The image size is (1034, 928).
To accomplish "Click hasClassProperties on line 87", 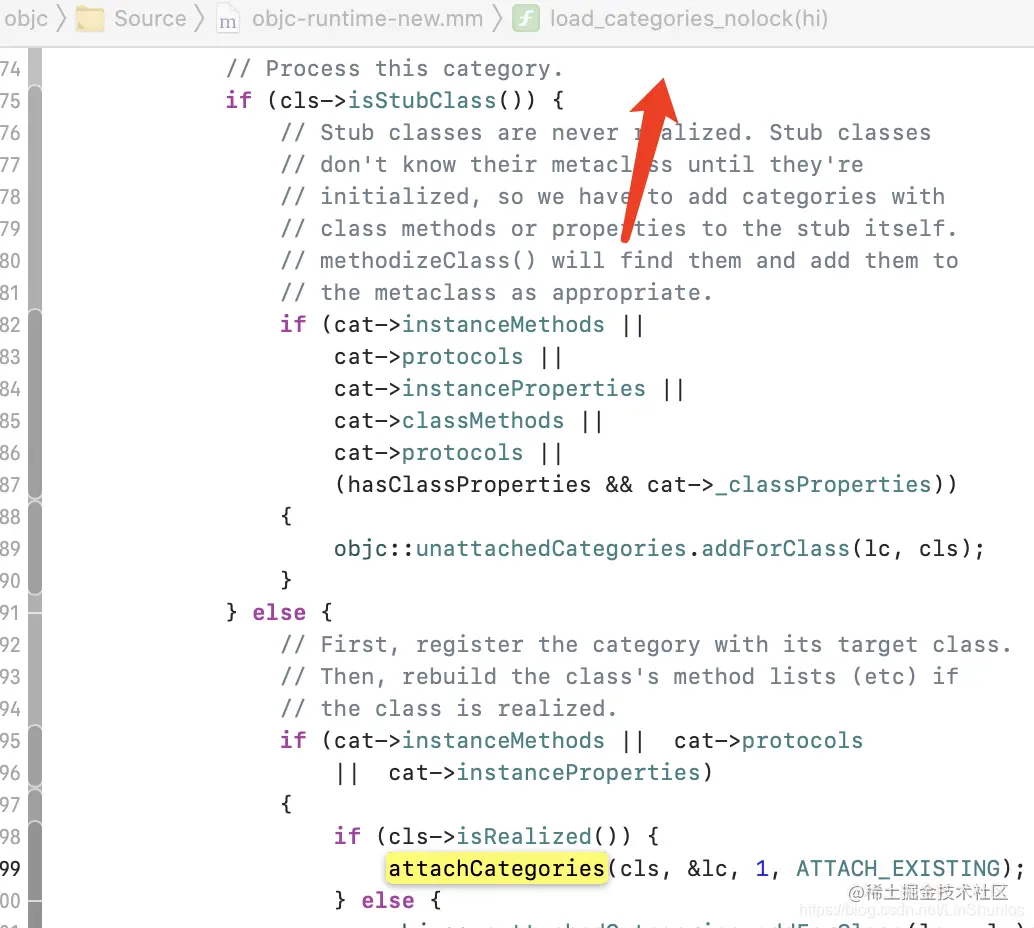I will click(x=470, y=485).
